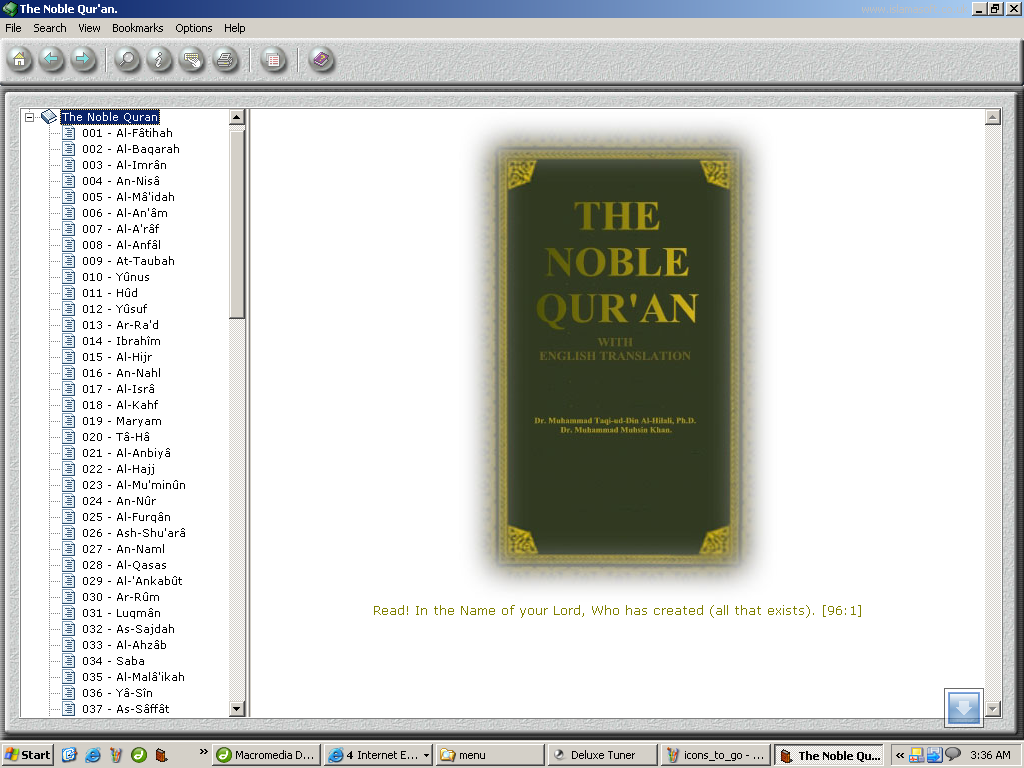Screen dimensions: 1024x768
Task: Click the page icon beside 025 - Al-Furqân
Action: [x=69, y=517]
